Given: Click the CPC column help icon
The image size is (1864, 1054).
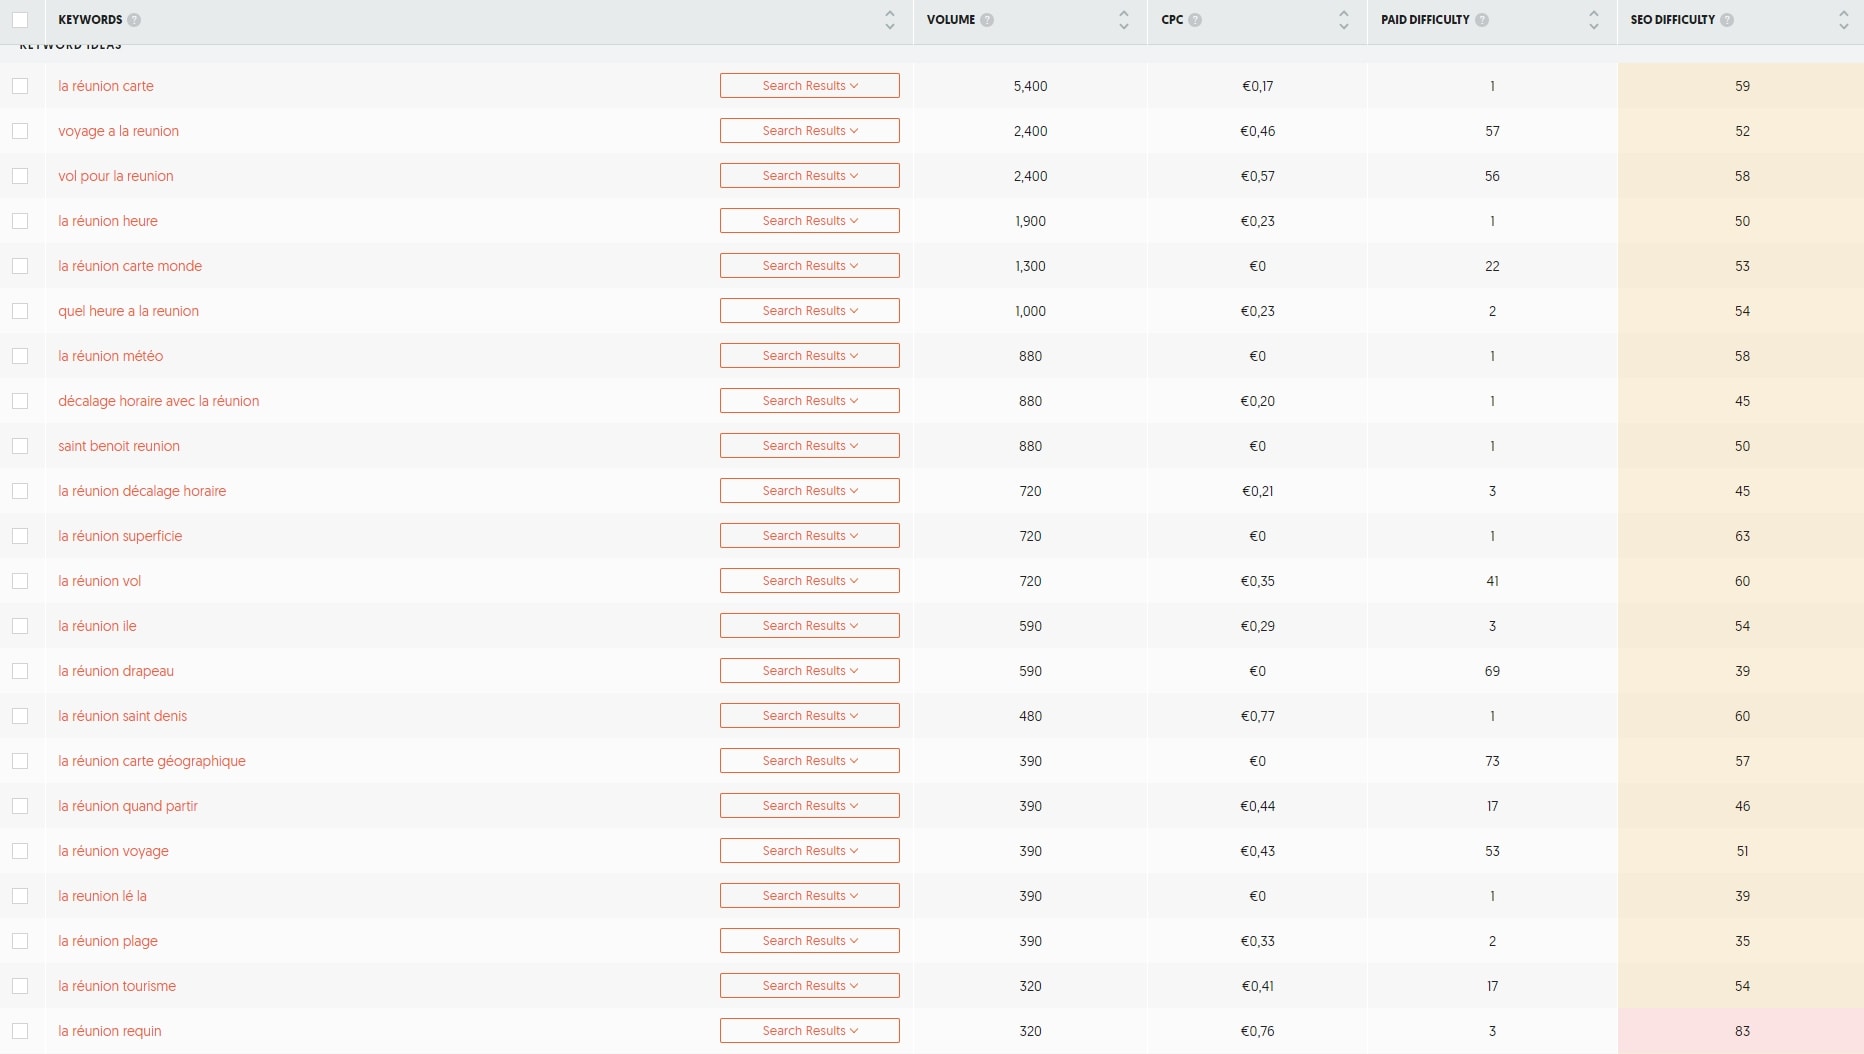Looking at the screenshot, I should click(1195, 20).
